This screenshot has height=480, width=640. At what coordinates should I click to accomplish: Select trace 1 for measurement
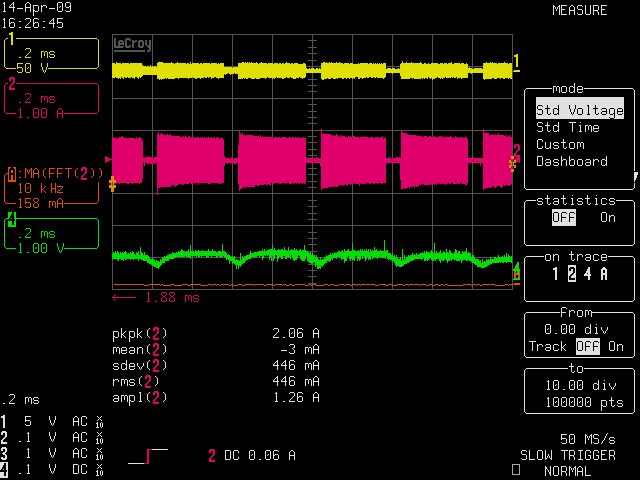555,274
